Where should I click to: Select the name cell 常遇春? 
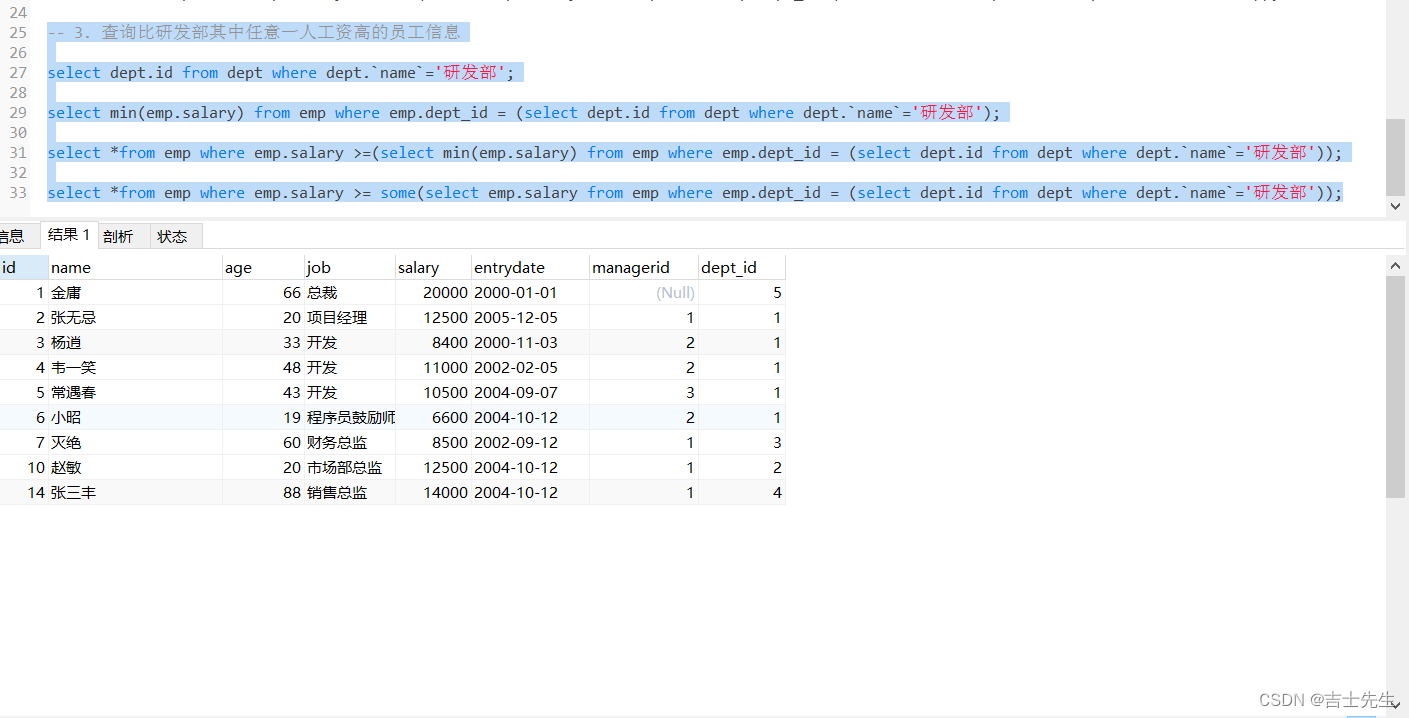click(x=135, y=393)
